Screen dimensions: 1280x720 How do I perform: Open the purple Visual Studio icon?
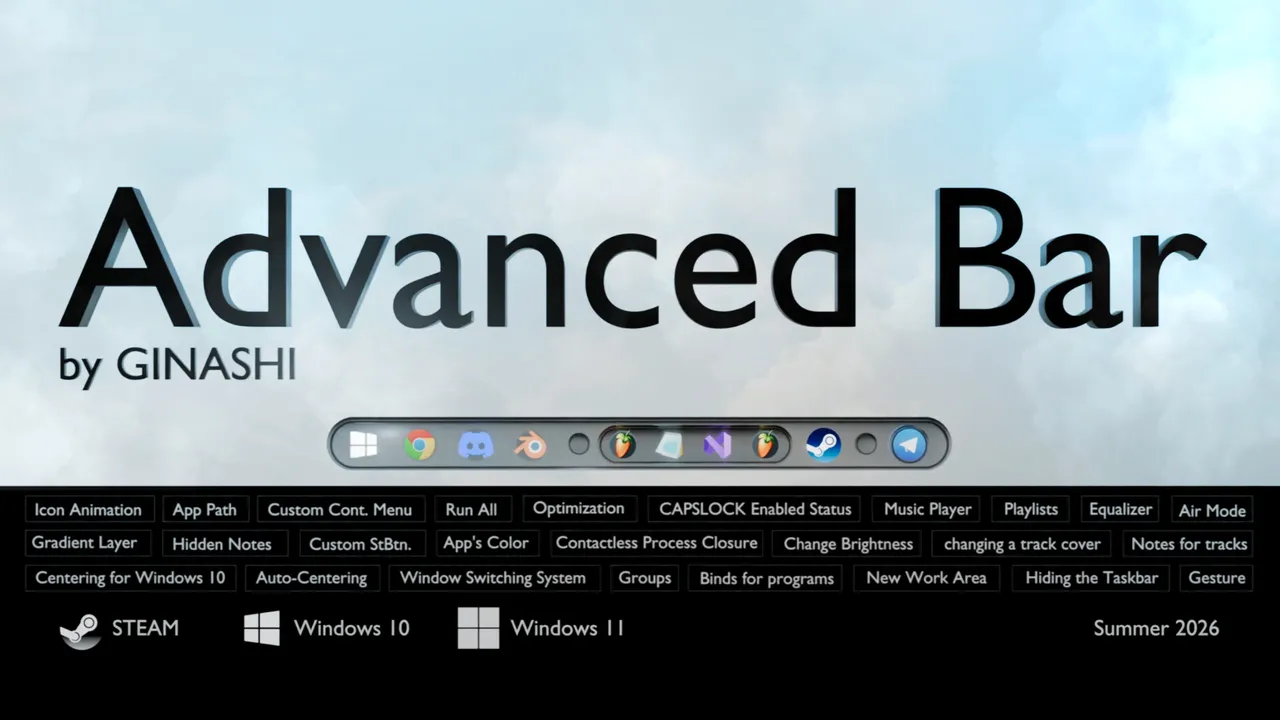[x=717, y=445]
